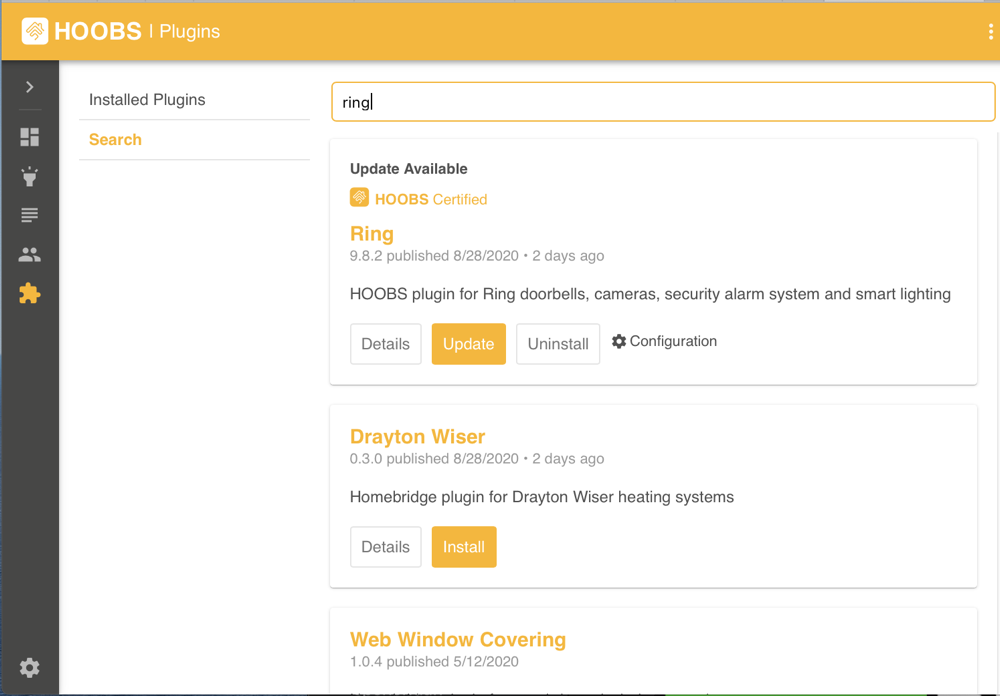Open the Settings gear icon in sidebar
The width and height of the screenshot is (1000, 696).
tap(30, 667)
